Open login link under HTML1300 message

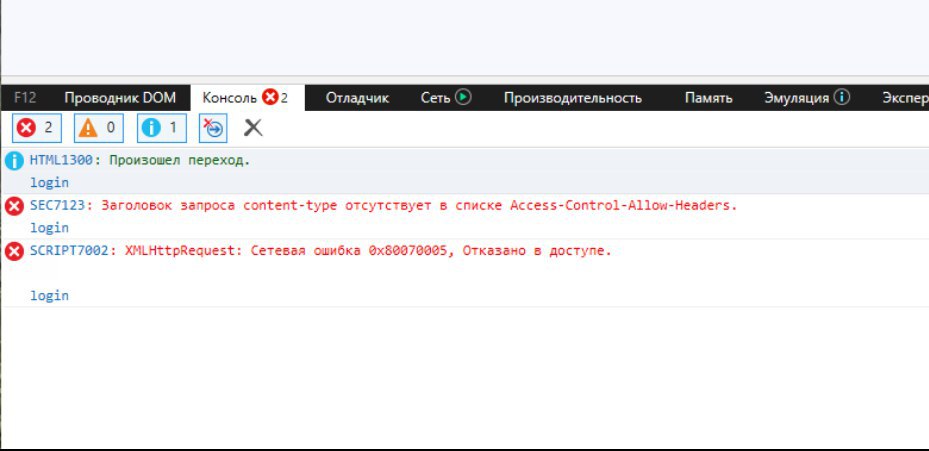tap(49, 183)
